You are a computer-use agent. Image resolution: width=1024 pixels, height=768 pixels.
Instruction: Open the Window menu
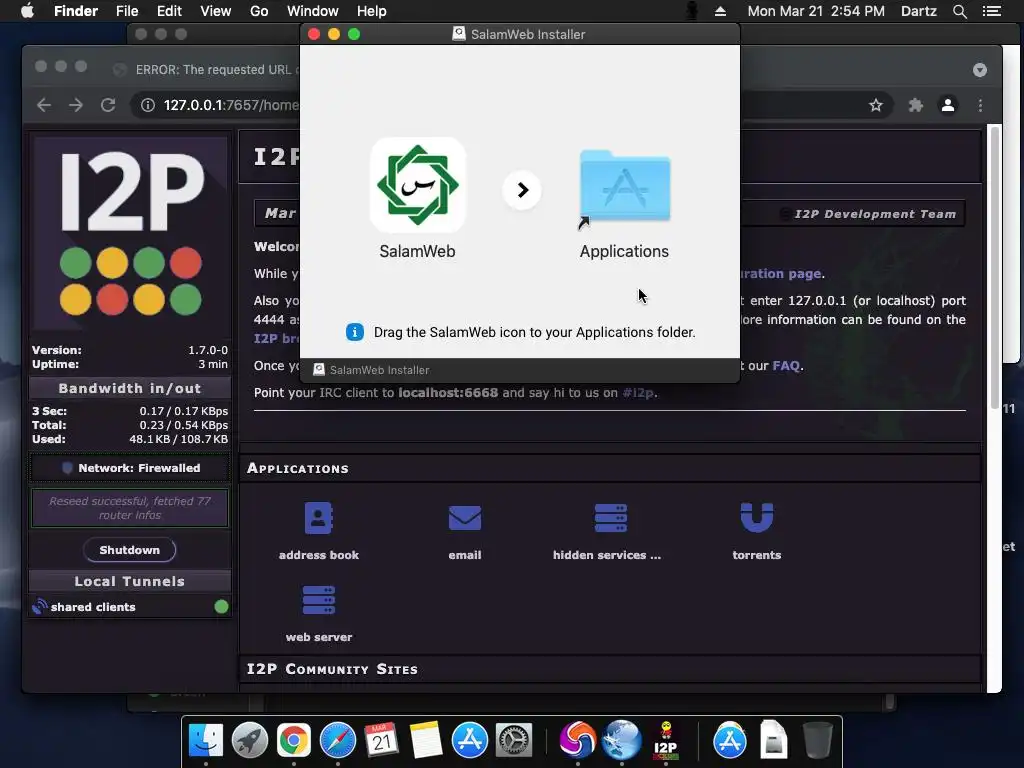(313, 11)
